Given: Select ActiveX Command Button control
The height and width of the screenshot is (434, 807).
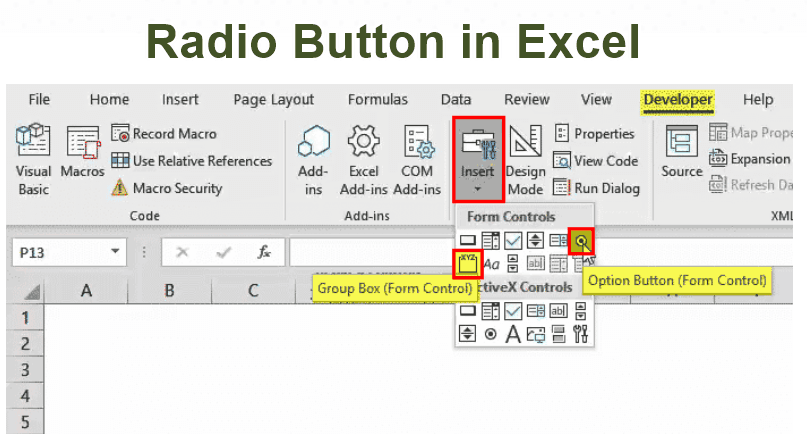Looking at the screenshot, I should click(467, 310).
